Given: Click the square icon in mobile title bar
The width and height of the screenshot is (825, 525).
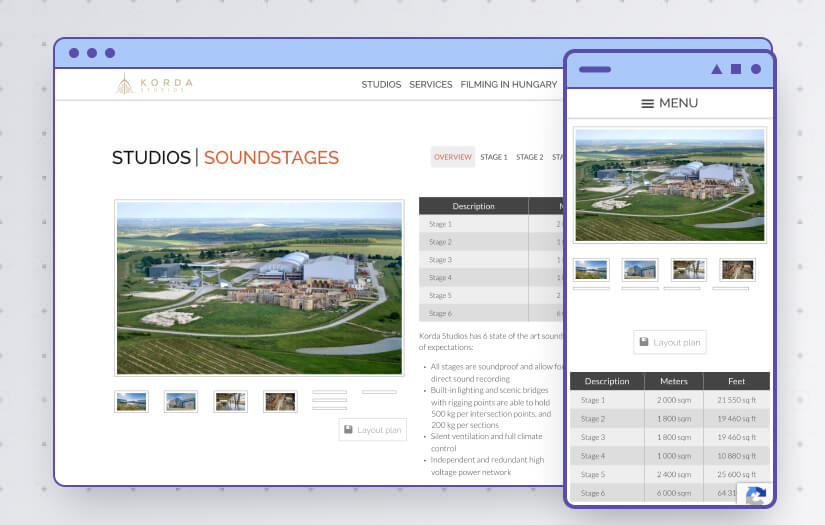Looking at the screenshot, I should tap(736, 69).
